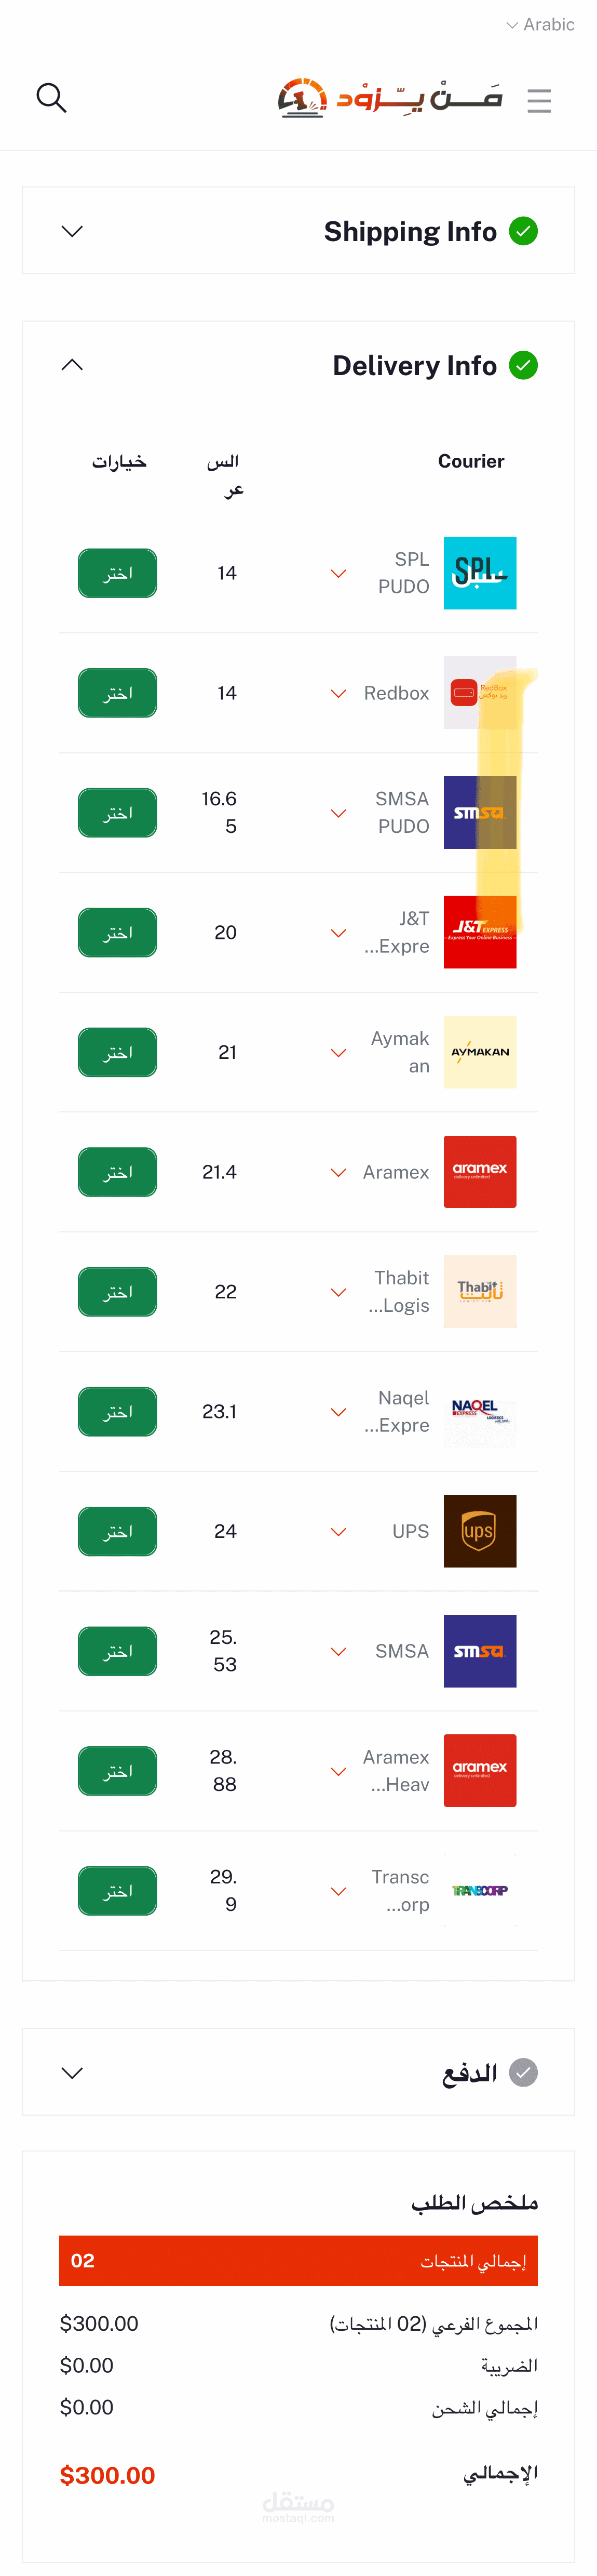Click the site logo in header
The height and width of the screenshot is (2576, 597).
point(390,98)
